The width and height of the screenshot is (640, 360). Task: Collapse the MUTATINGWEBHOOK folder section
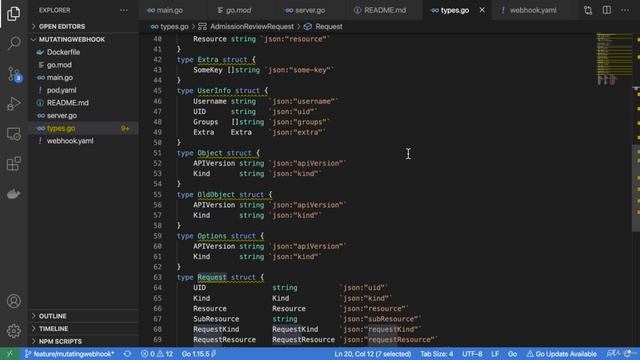coord(83,39)
